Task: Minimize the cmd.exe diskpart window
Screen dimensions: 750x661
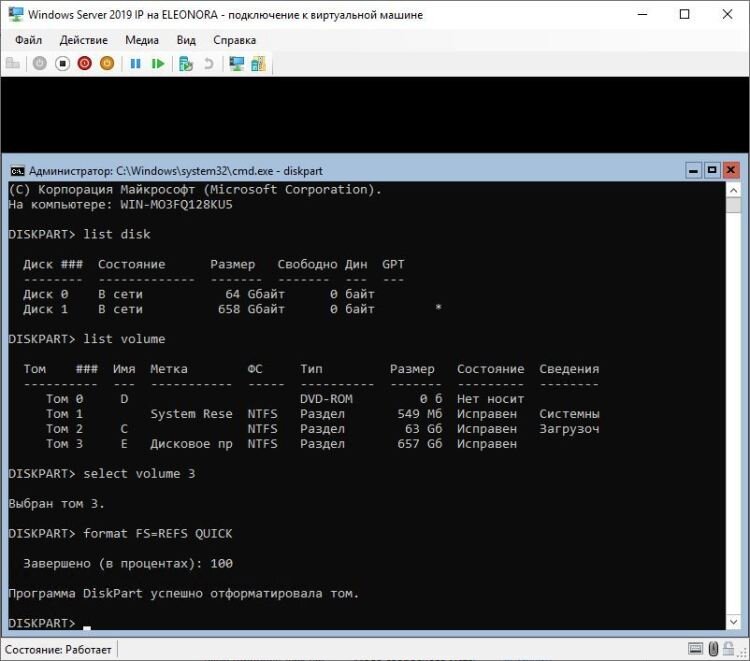Action: tap(693, 170)
